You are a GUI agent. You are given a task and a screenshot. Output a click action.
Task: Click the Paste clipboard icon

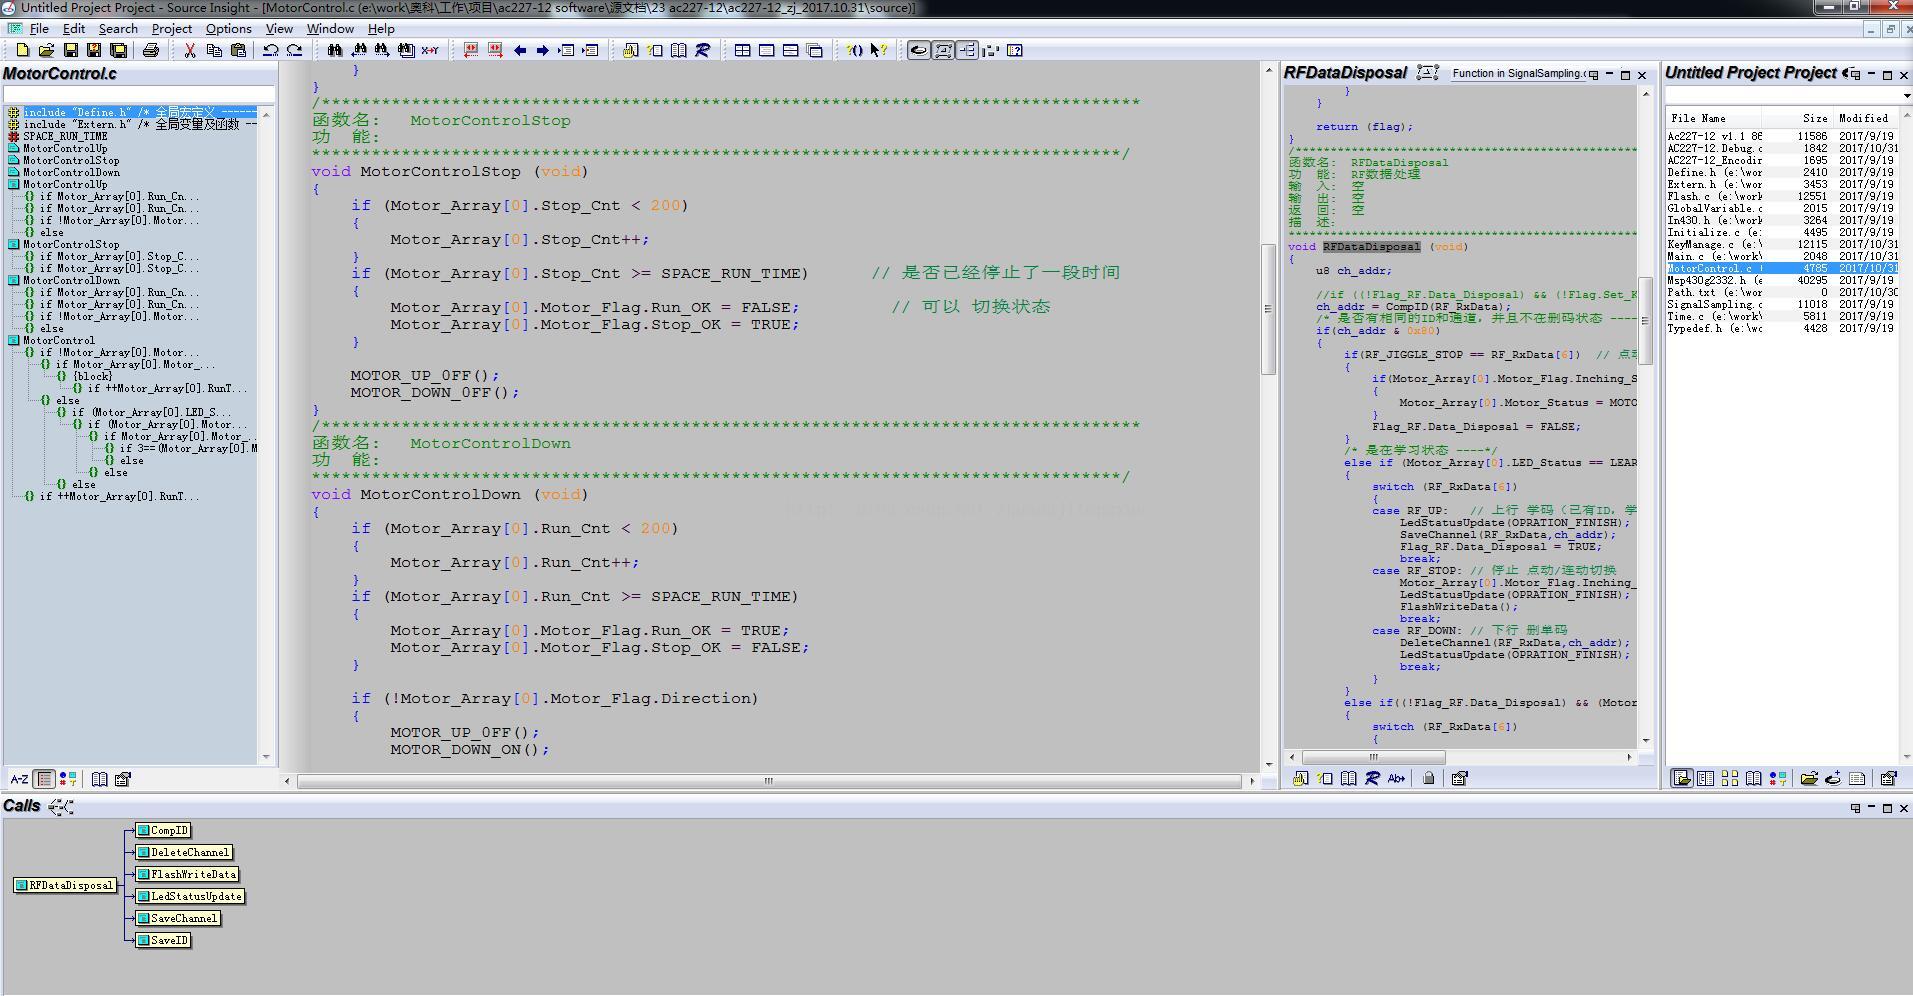click(x=238, y=50)
